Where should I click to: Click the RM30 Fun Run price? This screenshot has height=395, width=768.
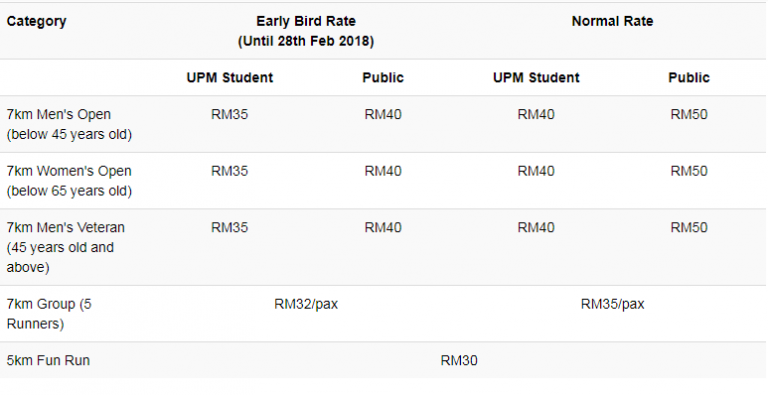[x=459, y=361]
